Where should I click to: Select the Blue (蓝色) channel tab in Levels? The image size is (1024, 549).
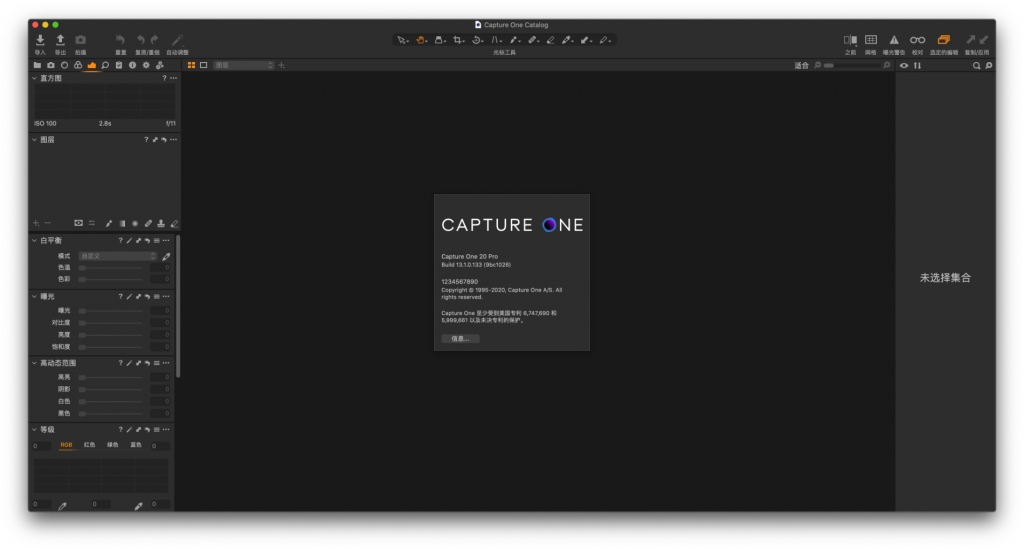136,445
